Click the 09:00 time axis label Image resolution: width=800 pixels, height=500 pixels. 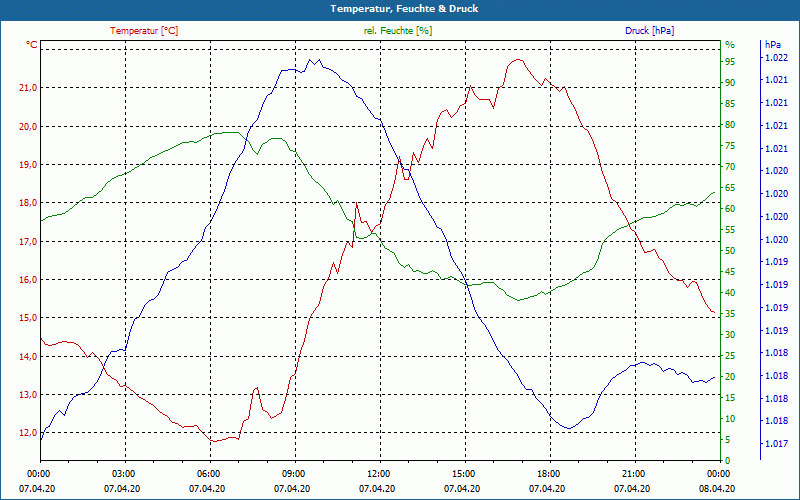click(292, 473)
